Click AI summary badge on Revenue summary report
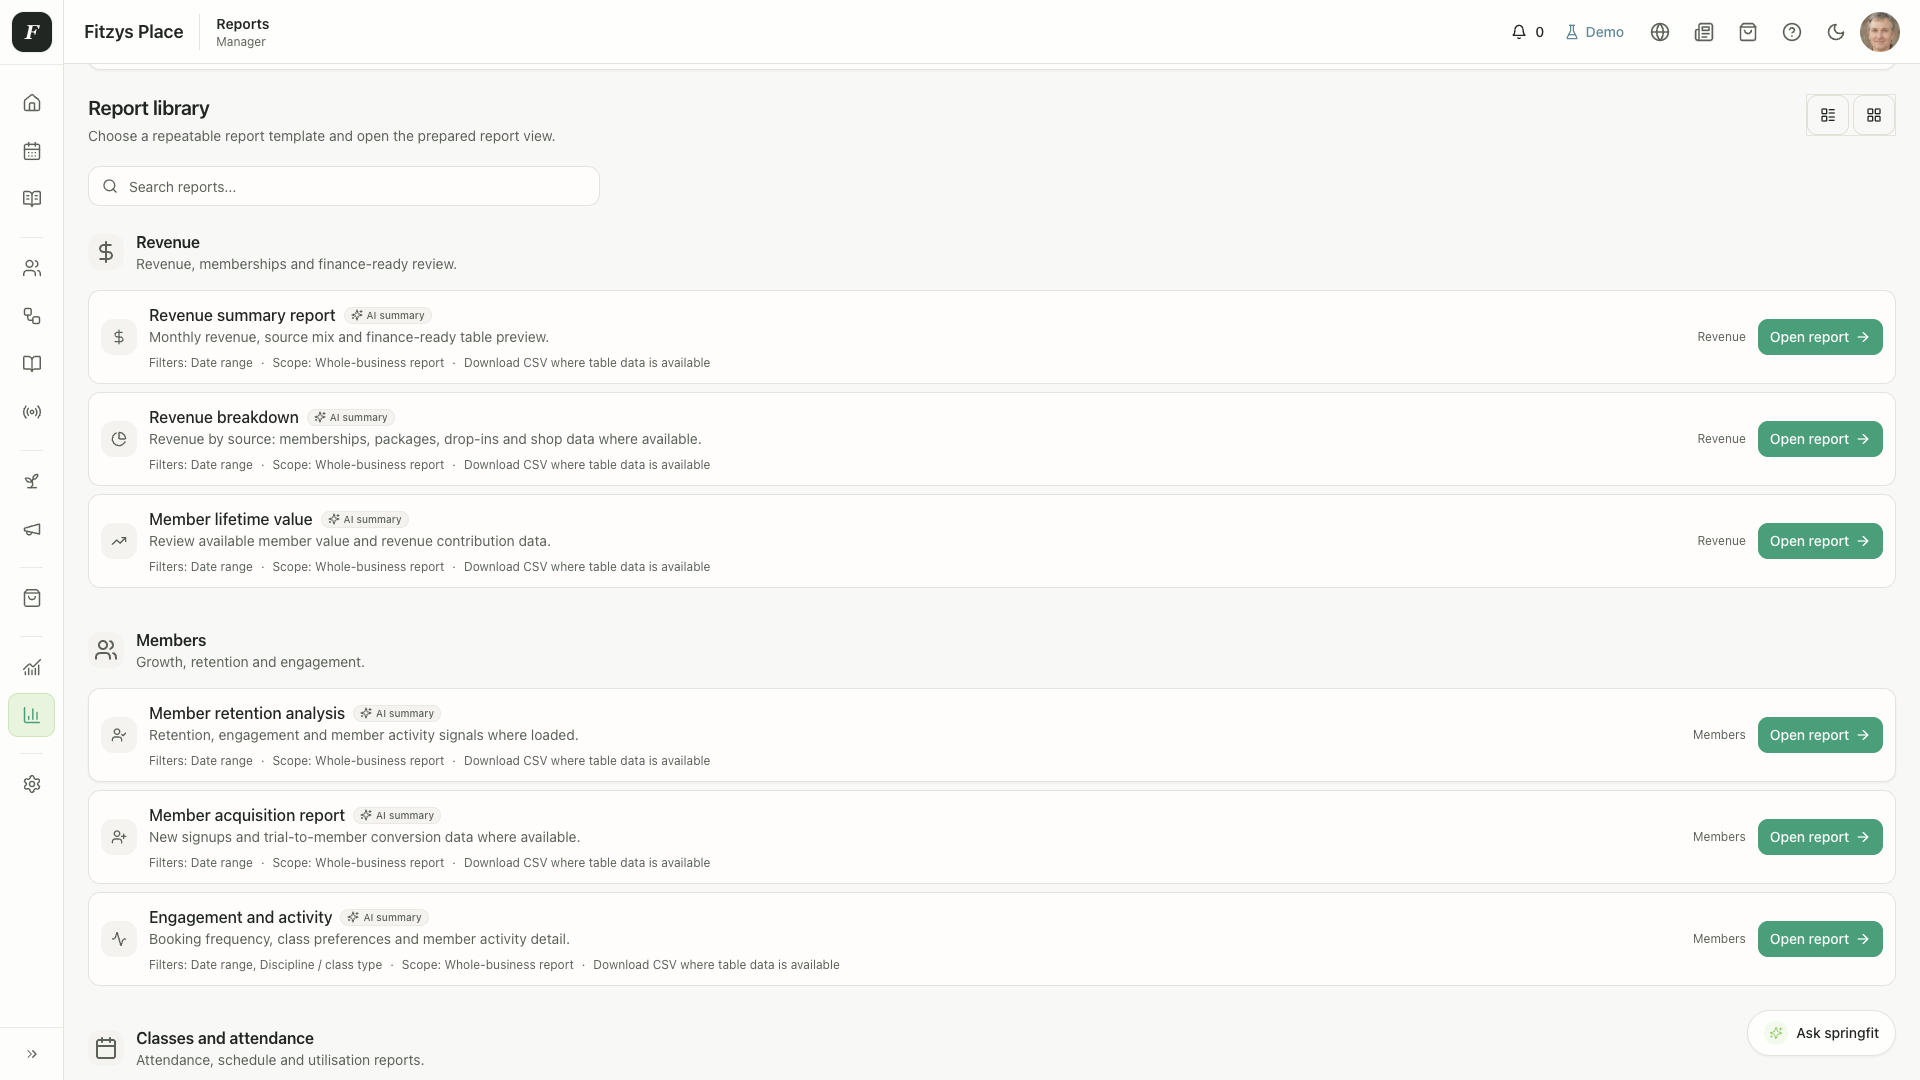Viewport: 1920px width, 1080px height. [388, 316]
